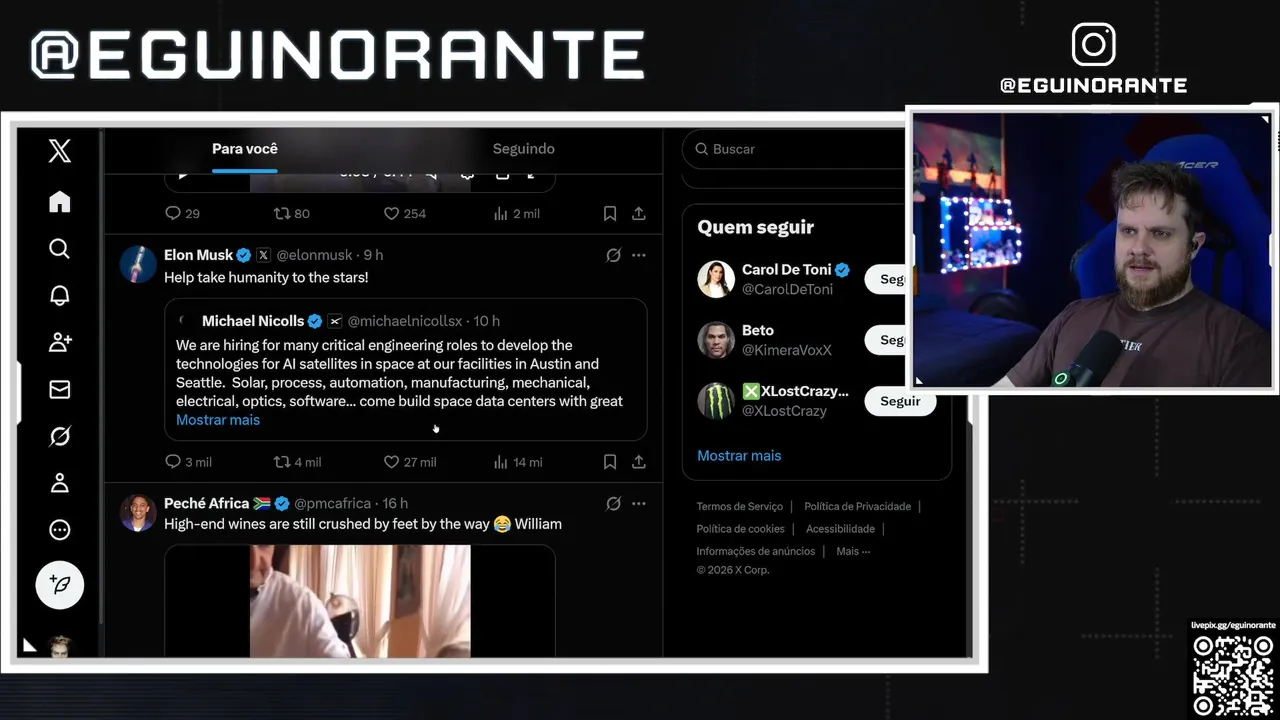Open more options on Peché Africa post
Image resolution: width=1280 pixels, height=720 pixels.
pos(639,503)
